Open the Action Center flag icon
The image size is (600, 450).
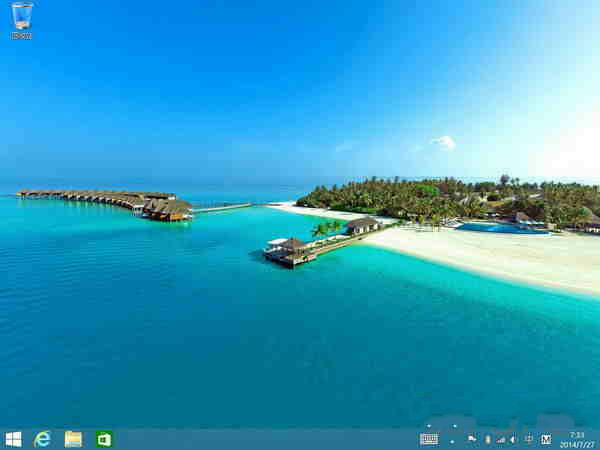[472, 439]
